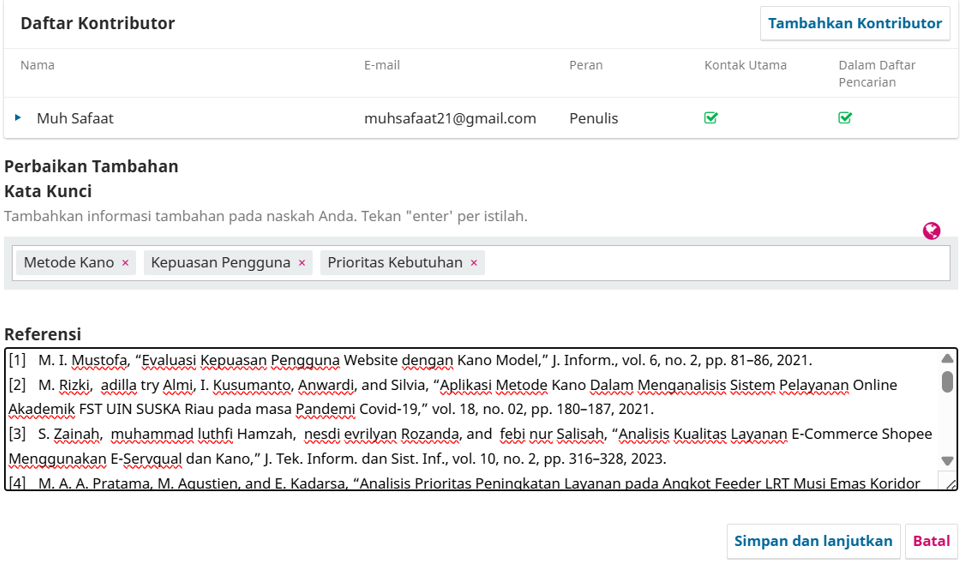
Task: Click the Kepuasan Pengguna tag text
Action: 220,262
